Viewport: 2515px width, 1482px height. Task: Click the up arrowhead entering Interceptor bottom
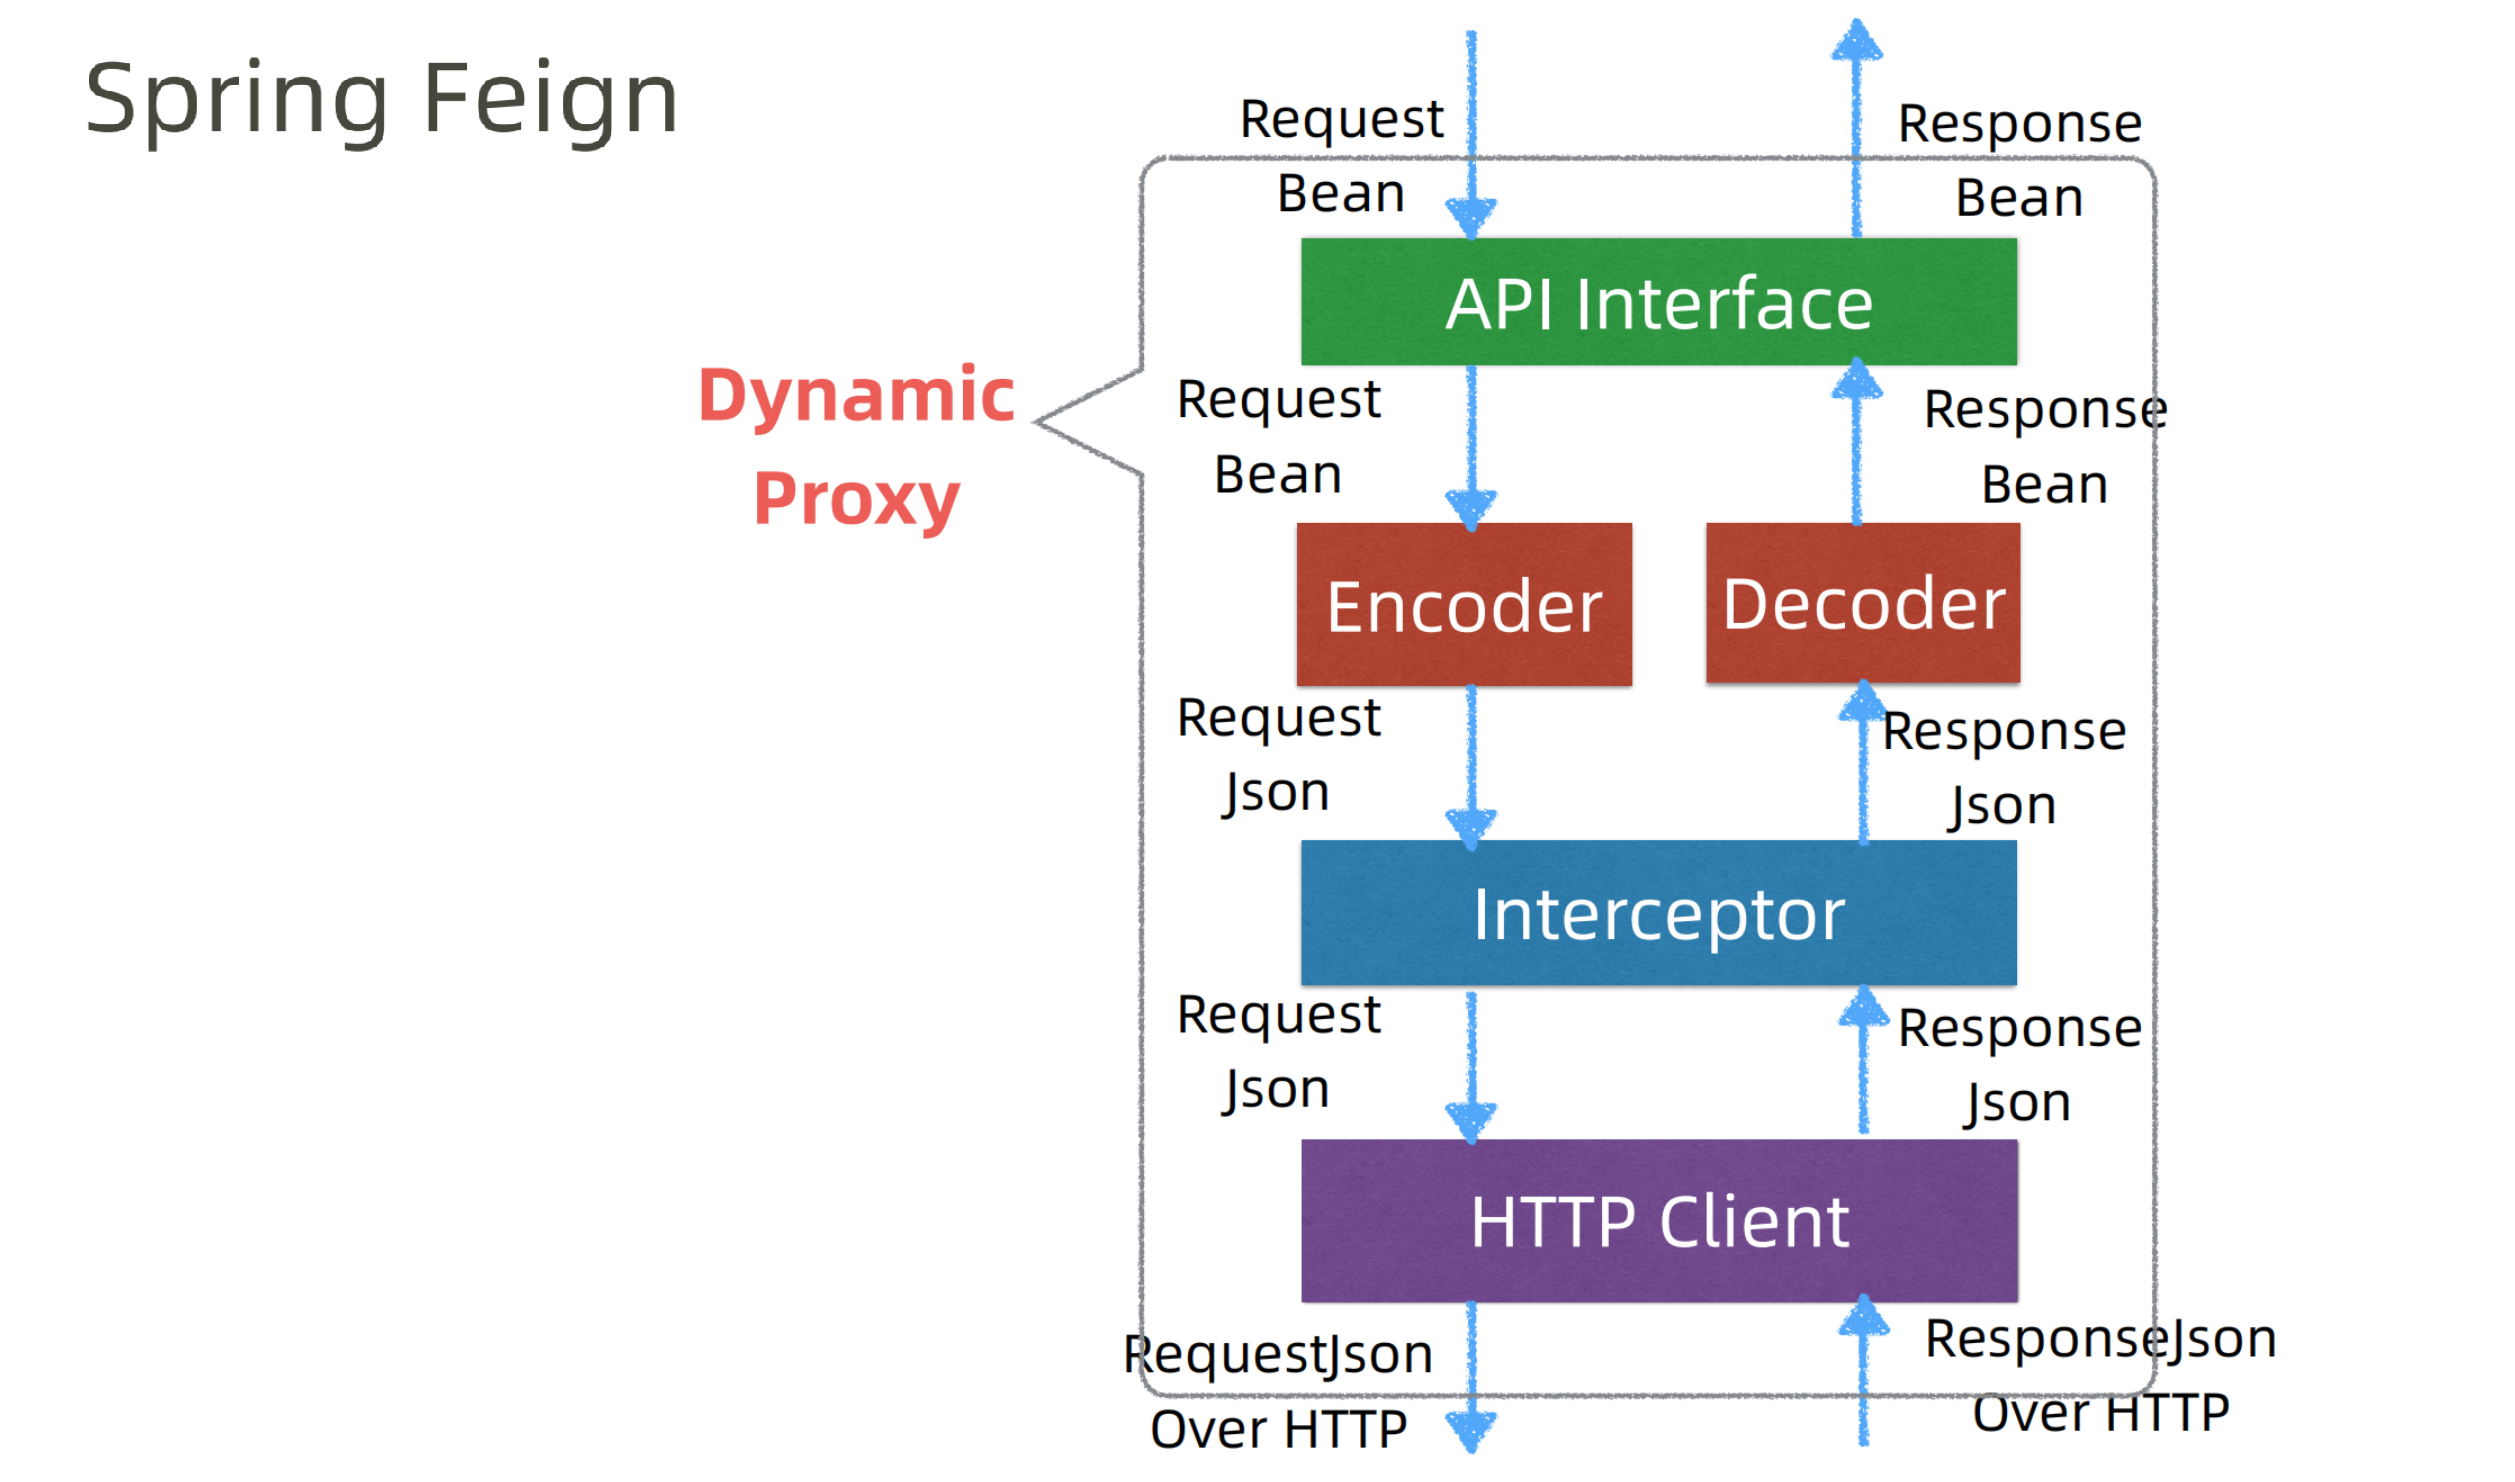(1862, 1010)
